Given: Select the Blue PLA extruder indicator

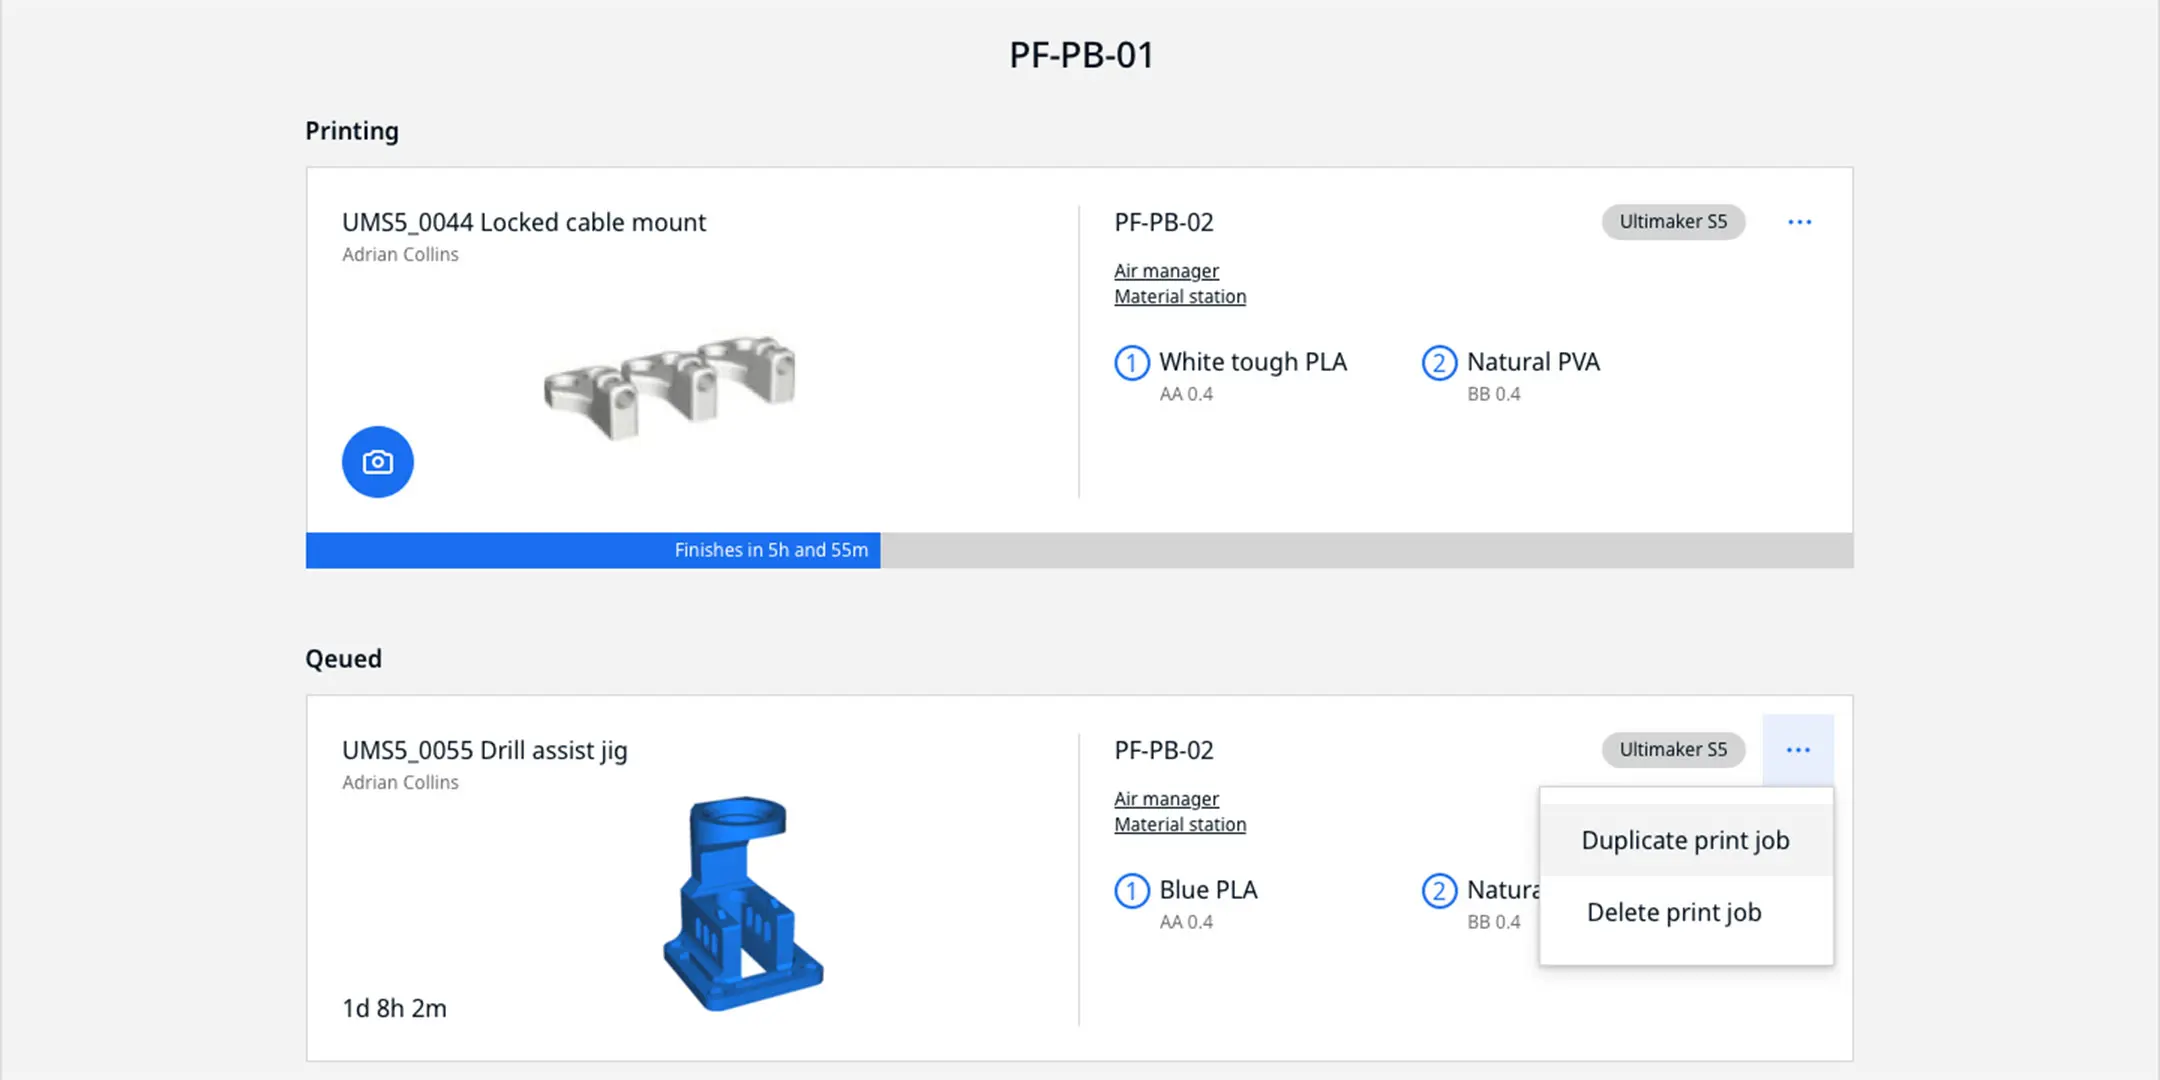Looking at the screenshot, I should 1131,891.
